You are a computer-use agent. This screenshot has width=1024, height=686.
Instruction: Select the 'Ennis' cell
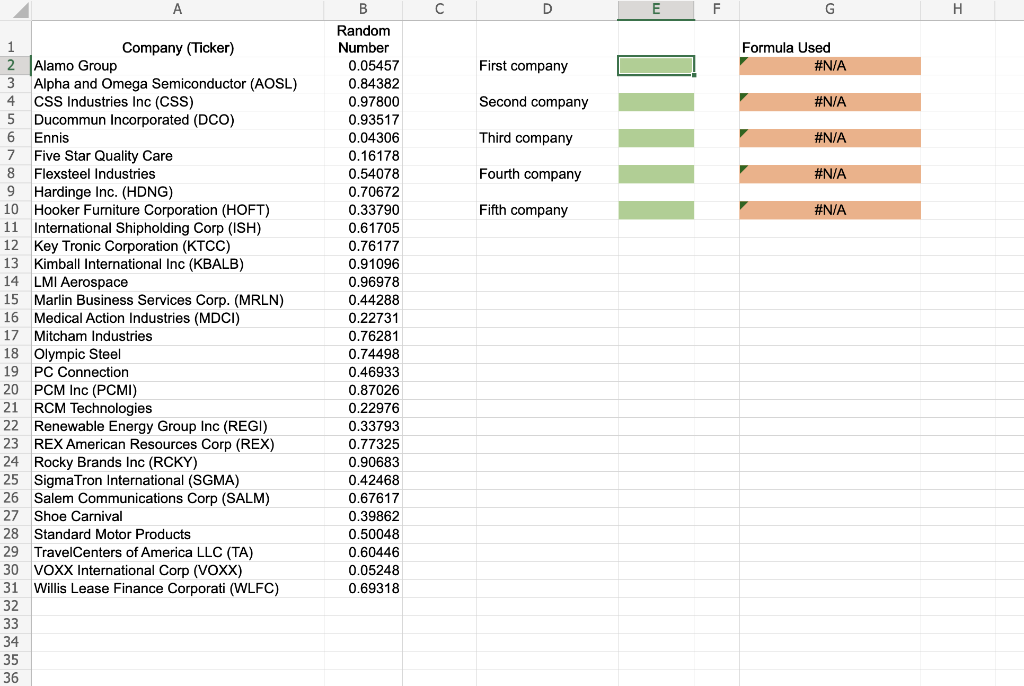[178, 138]
